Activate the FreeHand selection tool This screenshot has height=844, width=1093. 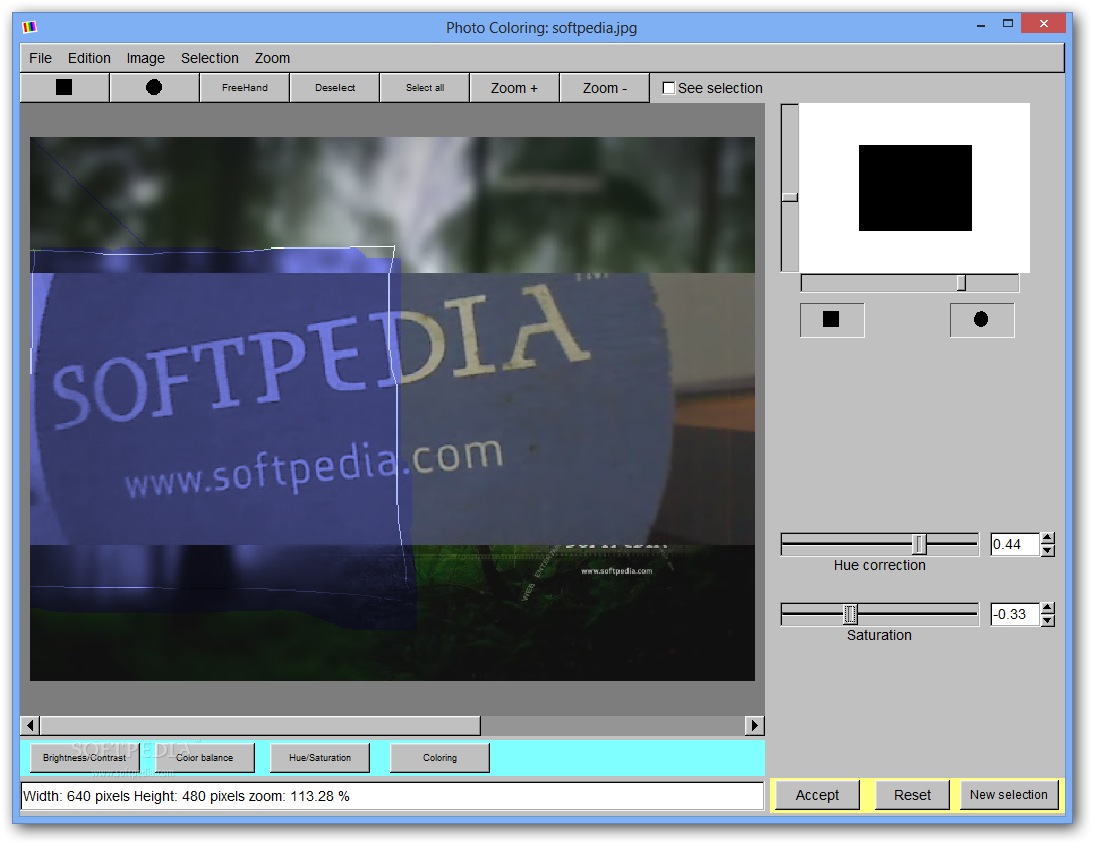(245, 87)
